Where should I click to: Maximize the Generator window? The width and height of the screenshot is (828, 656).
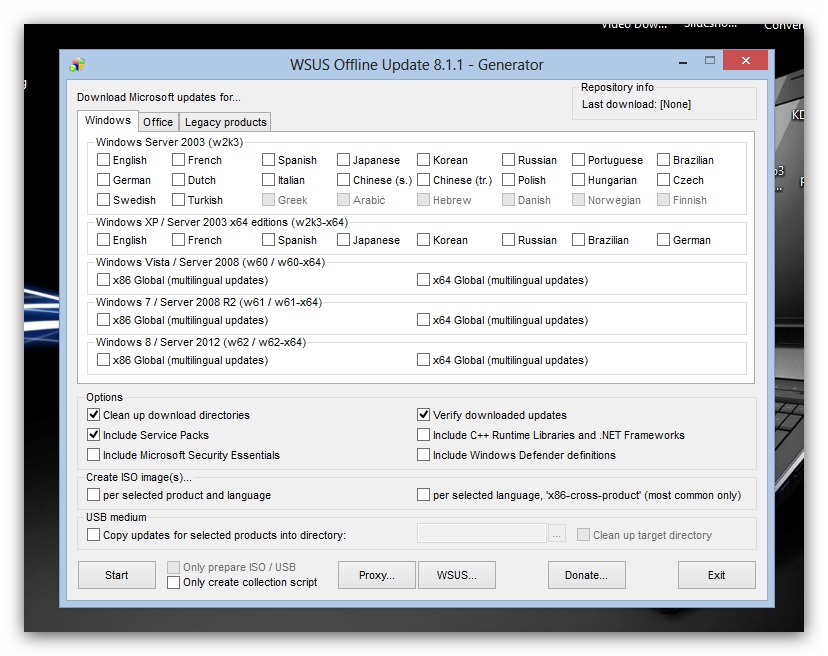pos(710,60)
